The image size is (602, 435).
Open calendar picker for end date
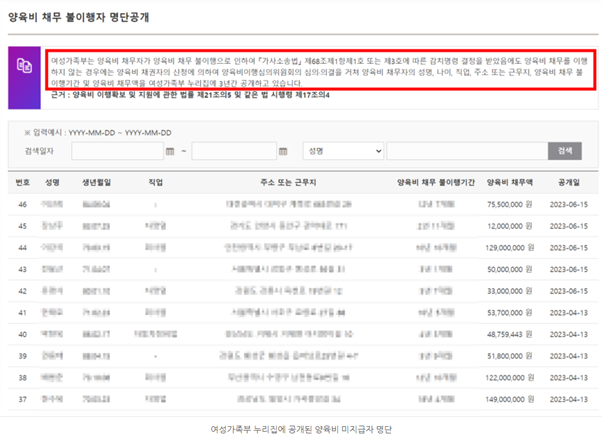(x=283, y=151)
